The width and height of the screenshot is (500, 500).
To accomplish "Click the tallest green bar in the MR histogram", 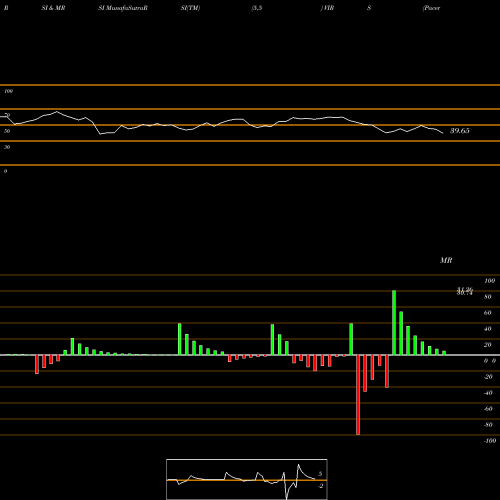I will 394,323.
